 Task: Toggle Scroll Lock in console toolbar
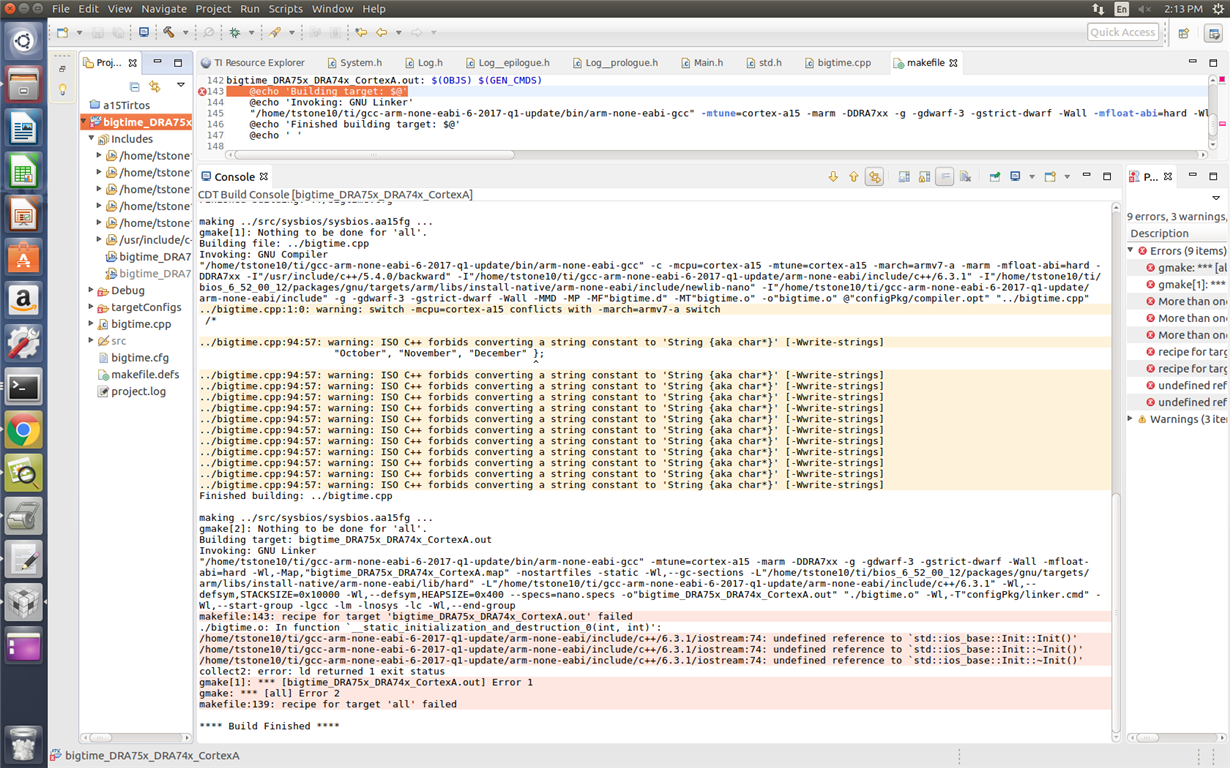click(x=925, y=177)
